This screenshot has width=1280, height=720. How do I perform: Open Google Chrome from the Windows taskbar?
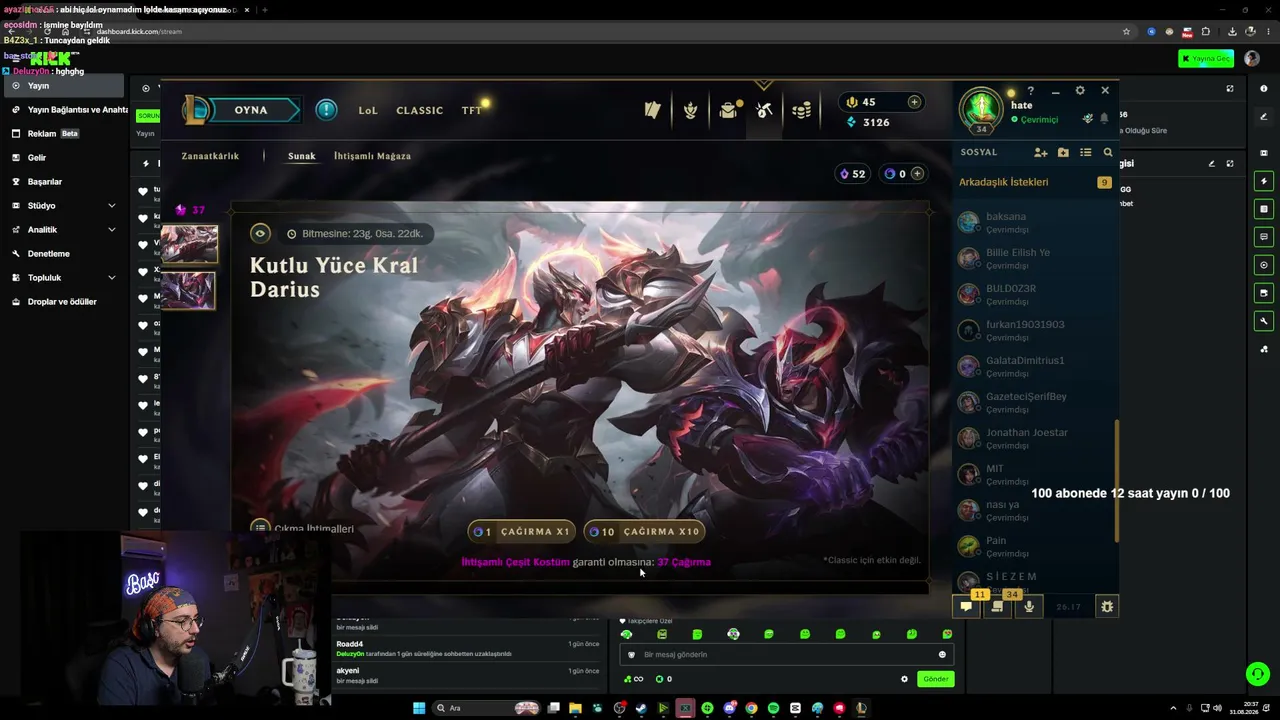point(751,708)
